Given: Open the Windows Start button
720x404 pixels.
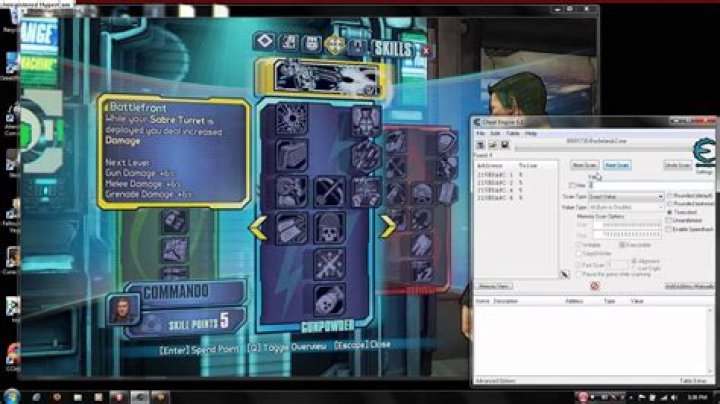Looking at the screenshot, I should point(11,396).
